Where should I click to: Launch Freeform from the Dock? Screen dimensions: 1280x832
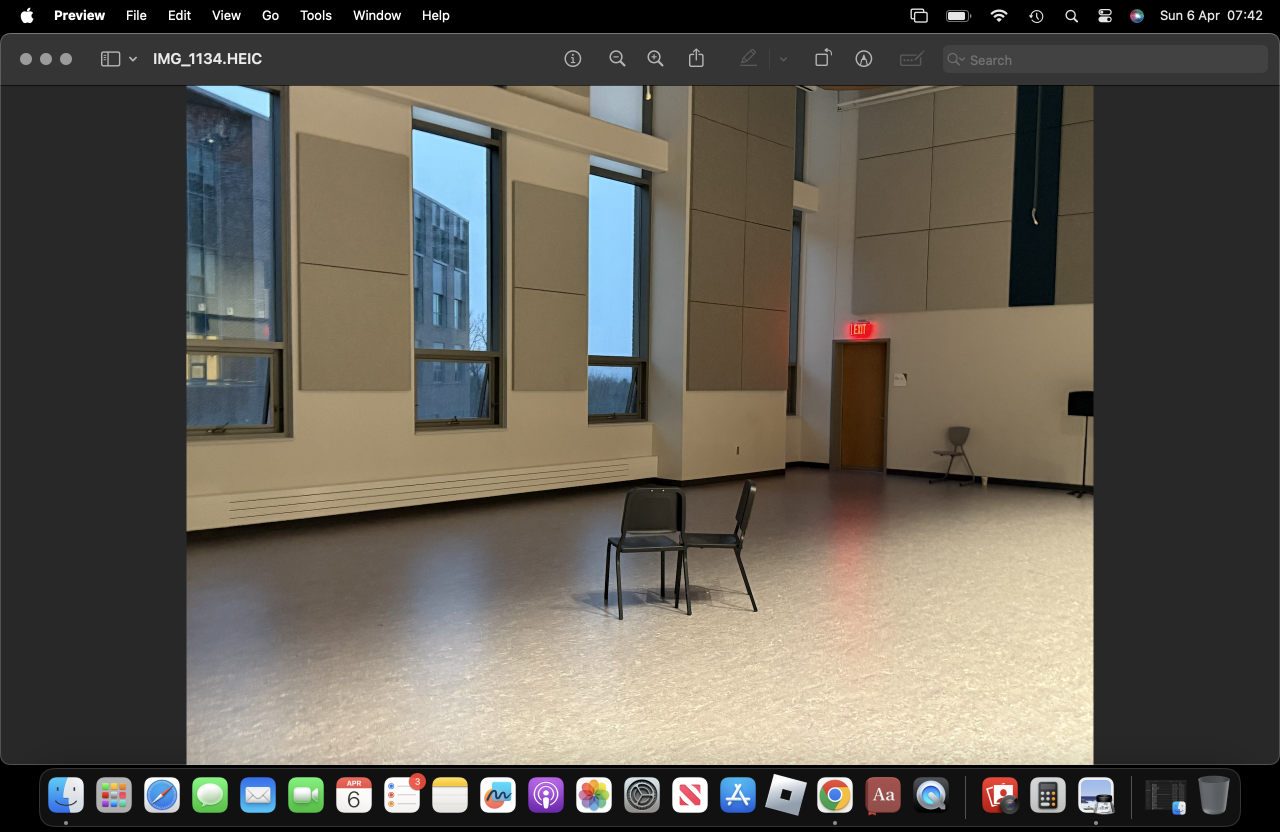[x=498, y=795]
